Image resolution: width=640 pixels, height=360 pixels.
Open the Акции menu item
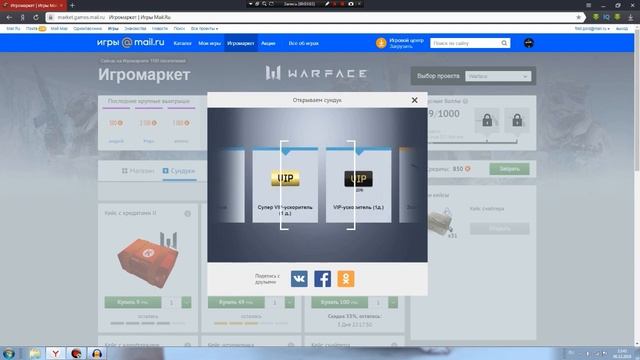[x=268, y=43]
